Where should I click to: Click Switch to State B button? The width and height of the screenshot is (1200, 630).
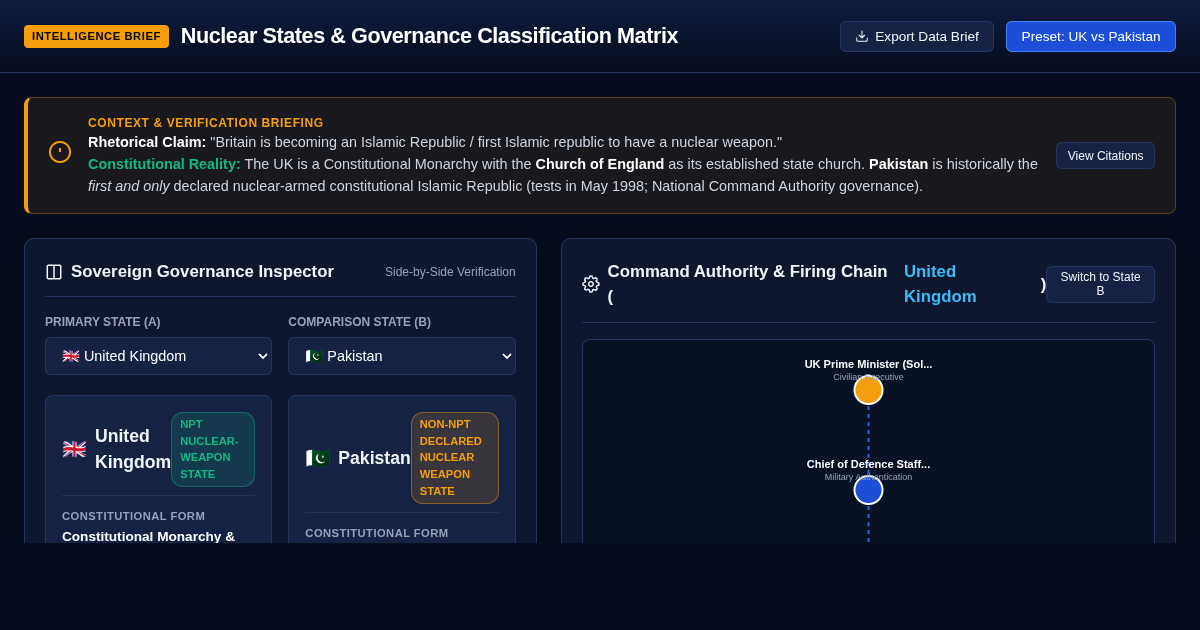click(1100, 284)
